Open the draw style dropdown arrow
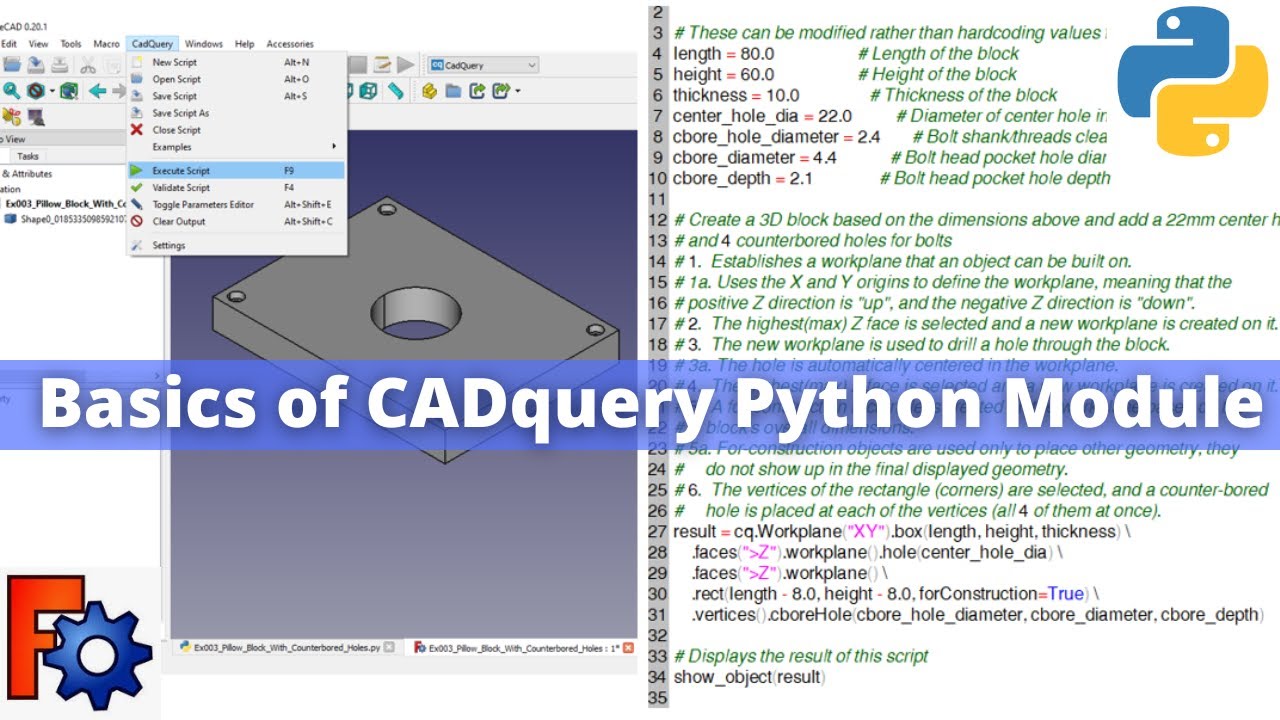This screenshot has width=1280, height=720. pyautogui.click(x=52, y=92)
